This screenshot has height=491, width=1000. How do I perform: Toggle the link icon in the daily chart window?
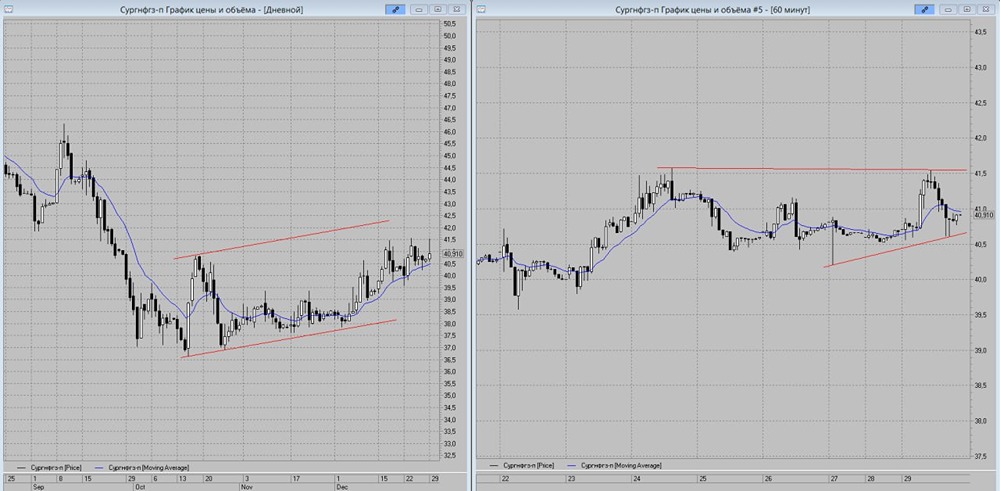(x=395, y=10)
